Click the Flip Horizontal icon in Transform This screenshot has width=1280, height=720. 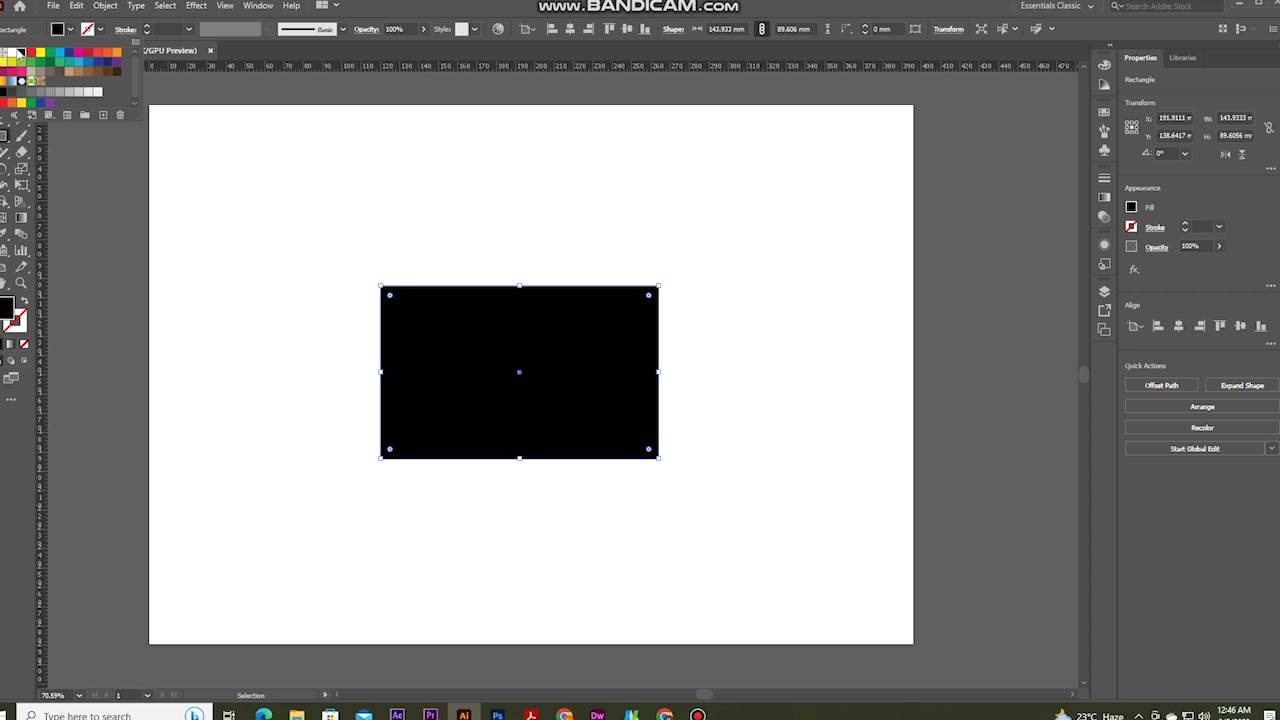[x=1226, y=154]
